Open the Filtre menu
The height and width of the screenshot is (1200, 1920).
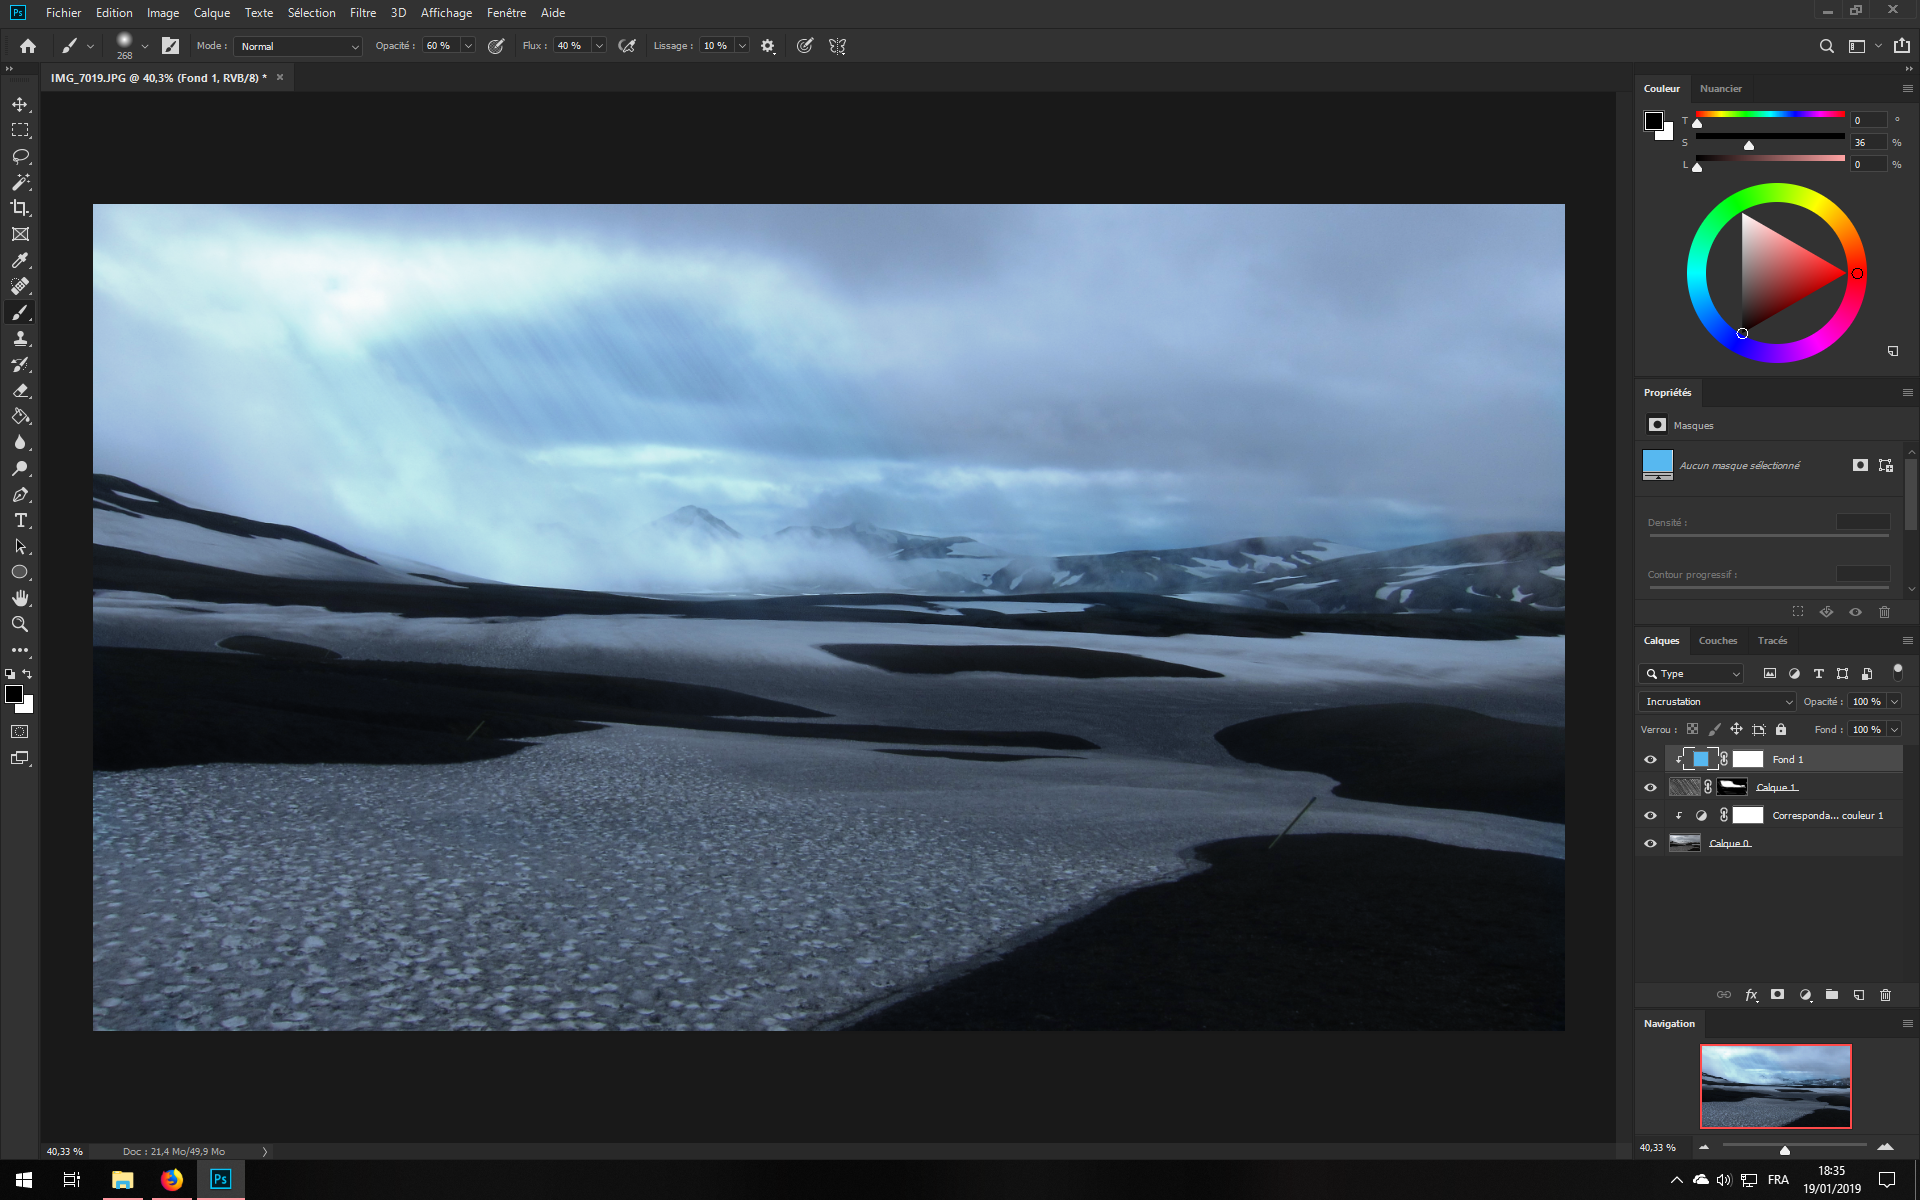363,13
